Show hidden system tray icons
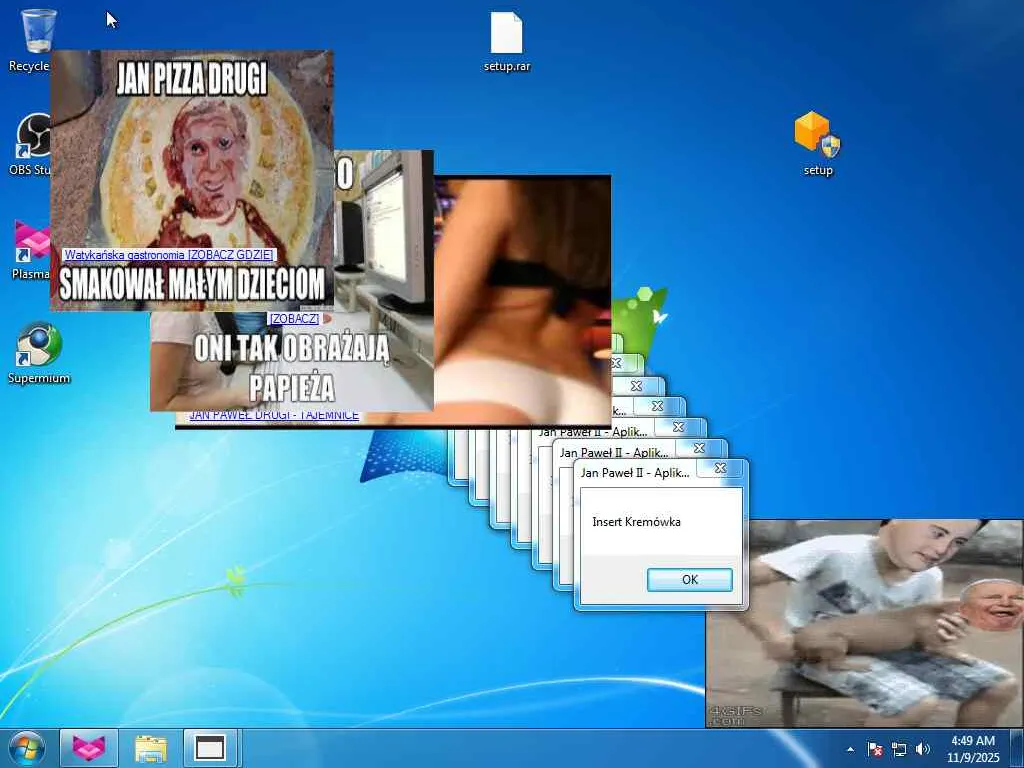The width and height of the screenshot is (1024, 768). 850,749
